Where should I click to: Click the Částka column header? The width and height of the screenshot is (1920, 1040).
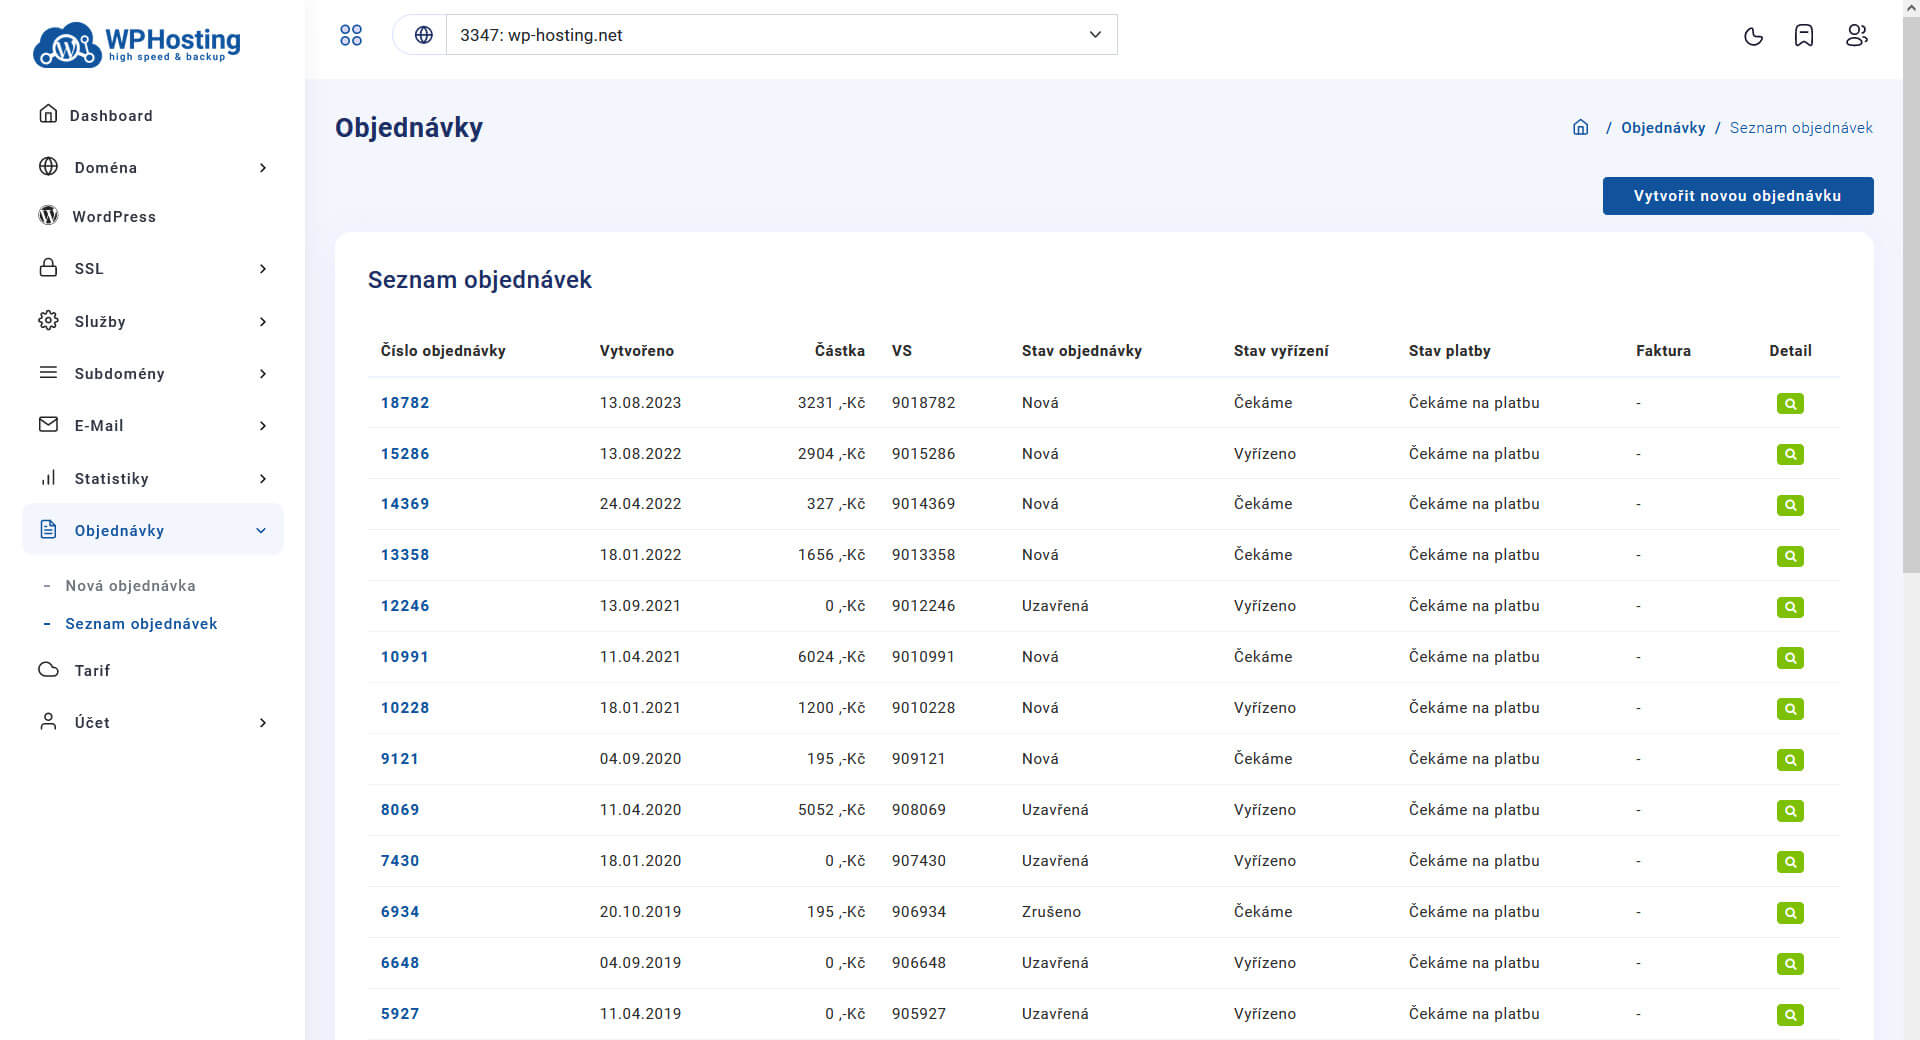pos(840,351)
